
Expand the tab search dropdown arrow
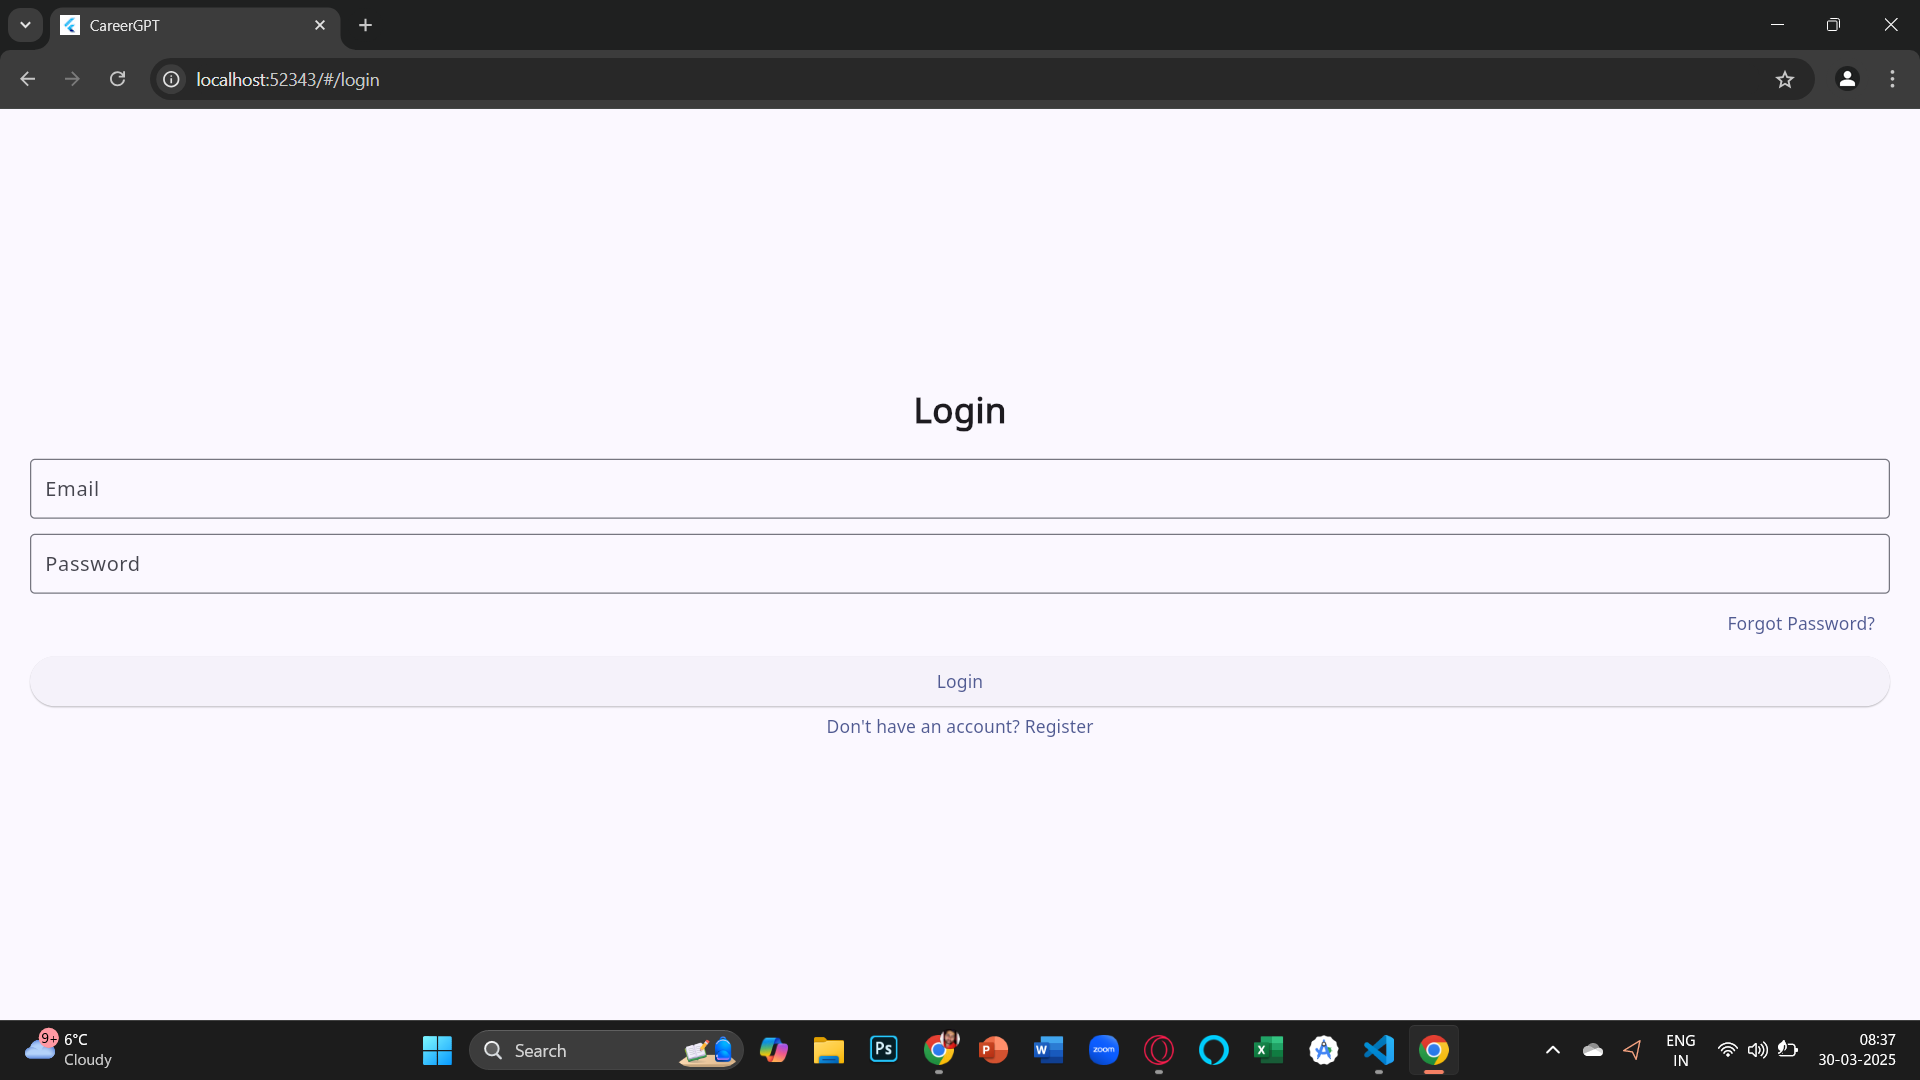(25, 25)
